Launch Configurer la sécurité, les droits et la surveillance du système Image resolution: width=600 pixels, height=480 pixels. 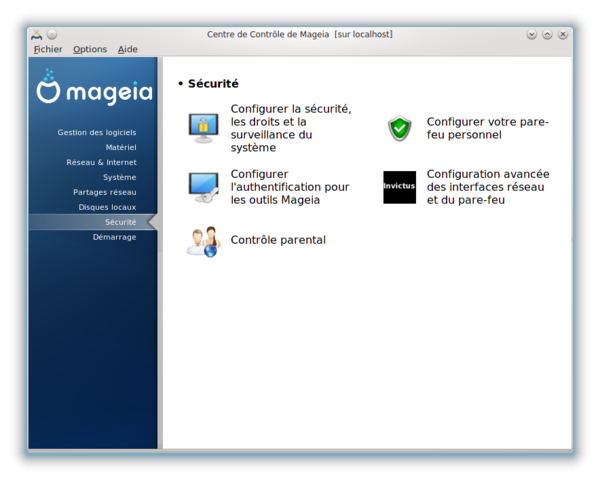coord(291,128)
